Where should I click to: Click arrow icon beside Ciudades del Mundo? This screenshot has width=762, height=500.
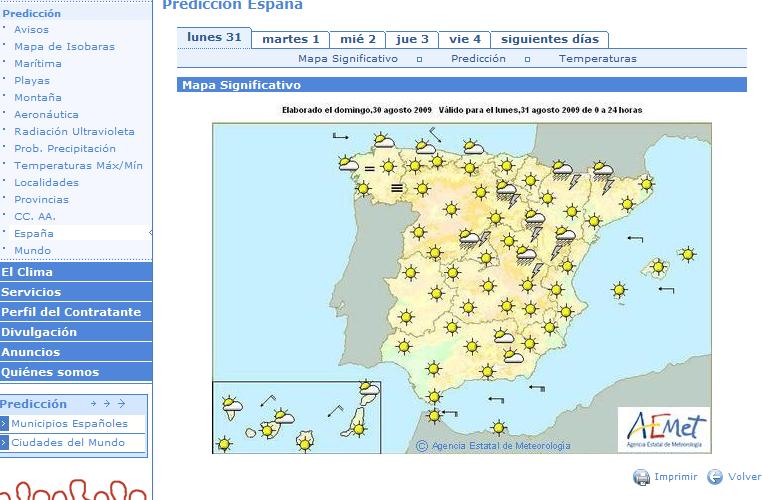(4, 443)
